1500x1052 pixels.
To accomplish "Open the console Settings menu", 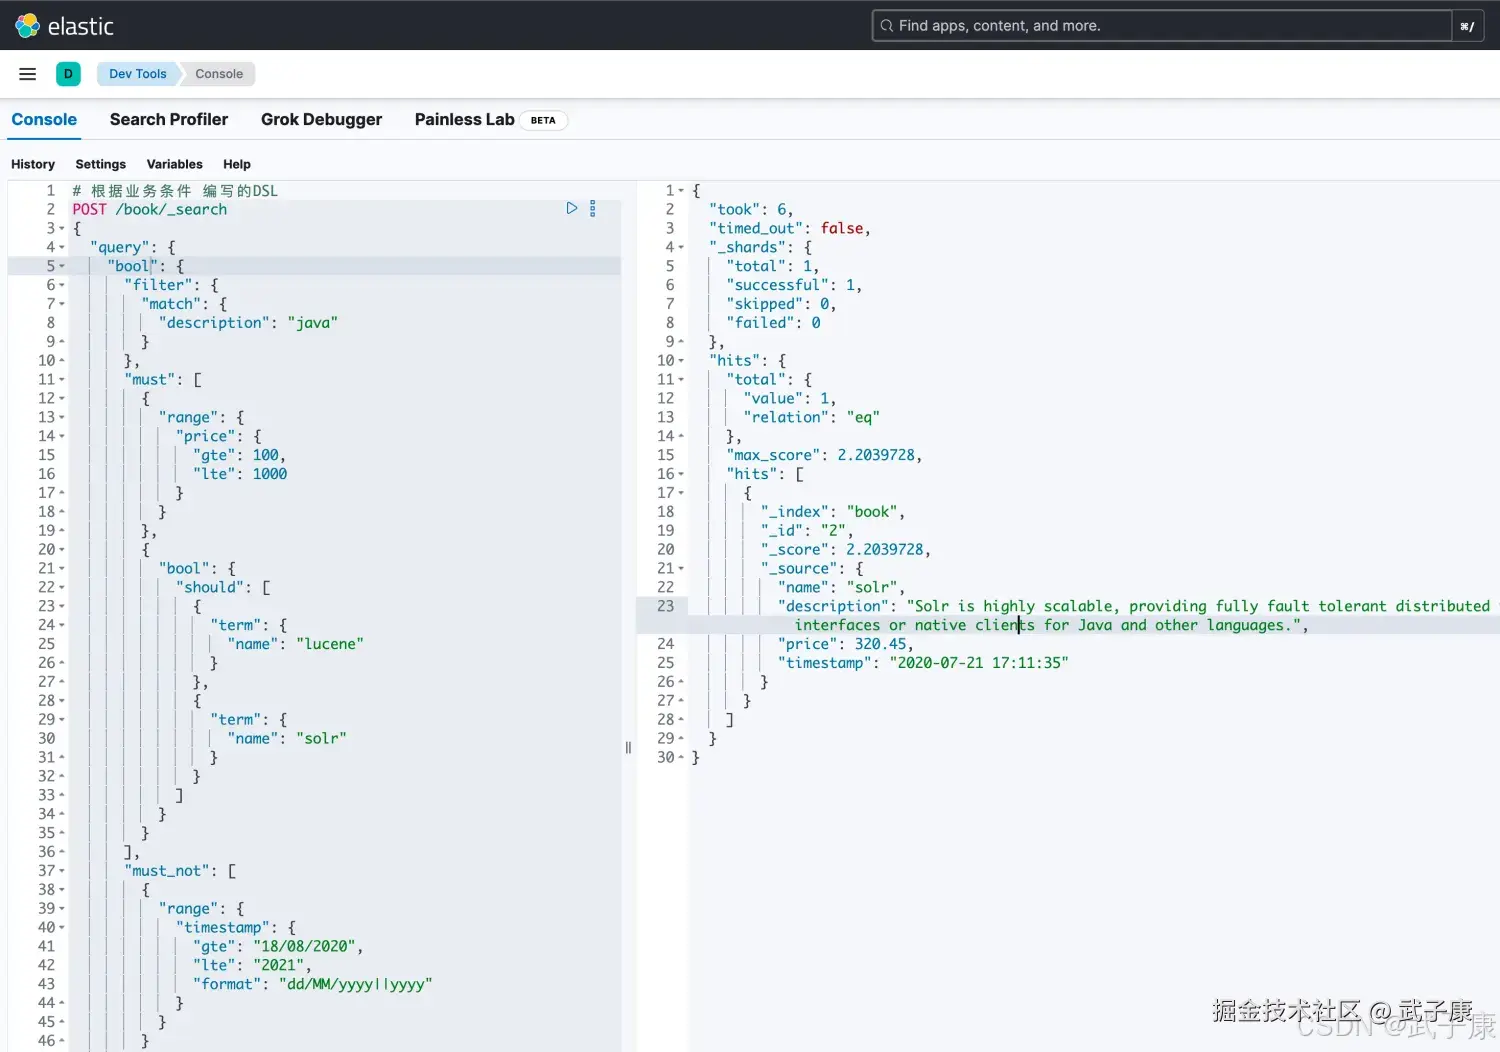I will point(100,164).
